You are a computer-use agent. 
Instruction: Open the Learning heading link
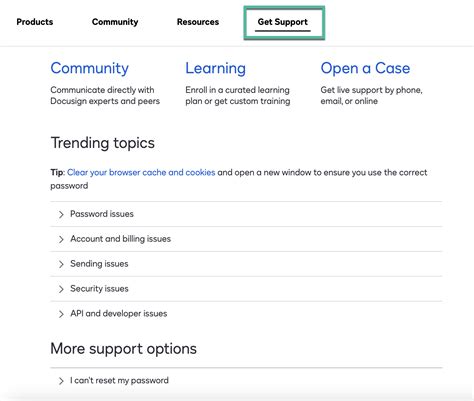216,68
